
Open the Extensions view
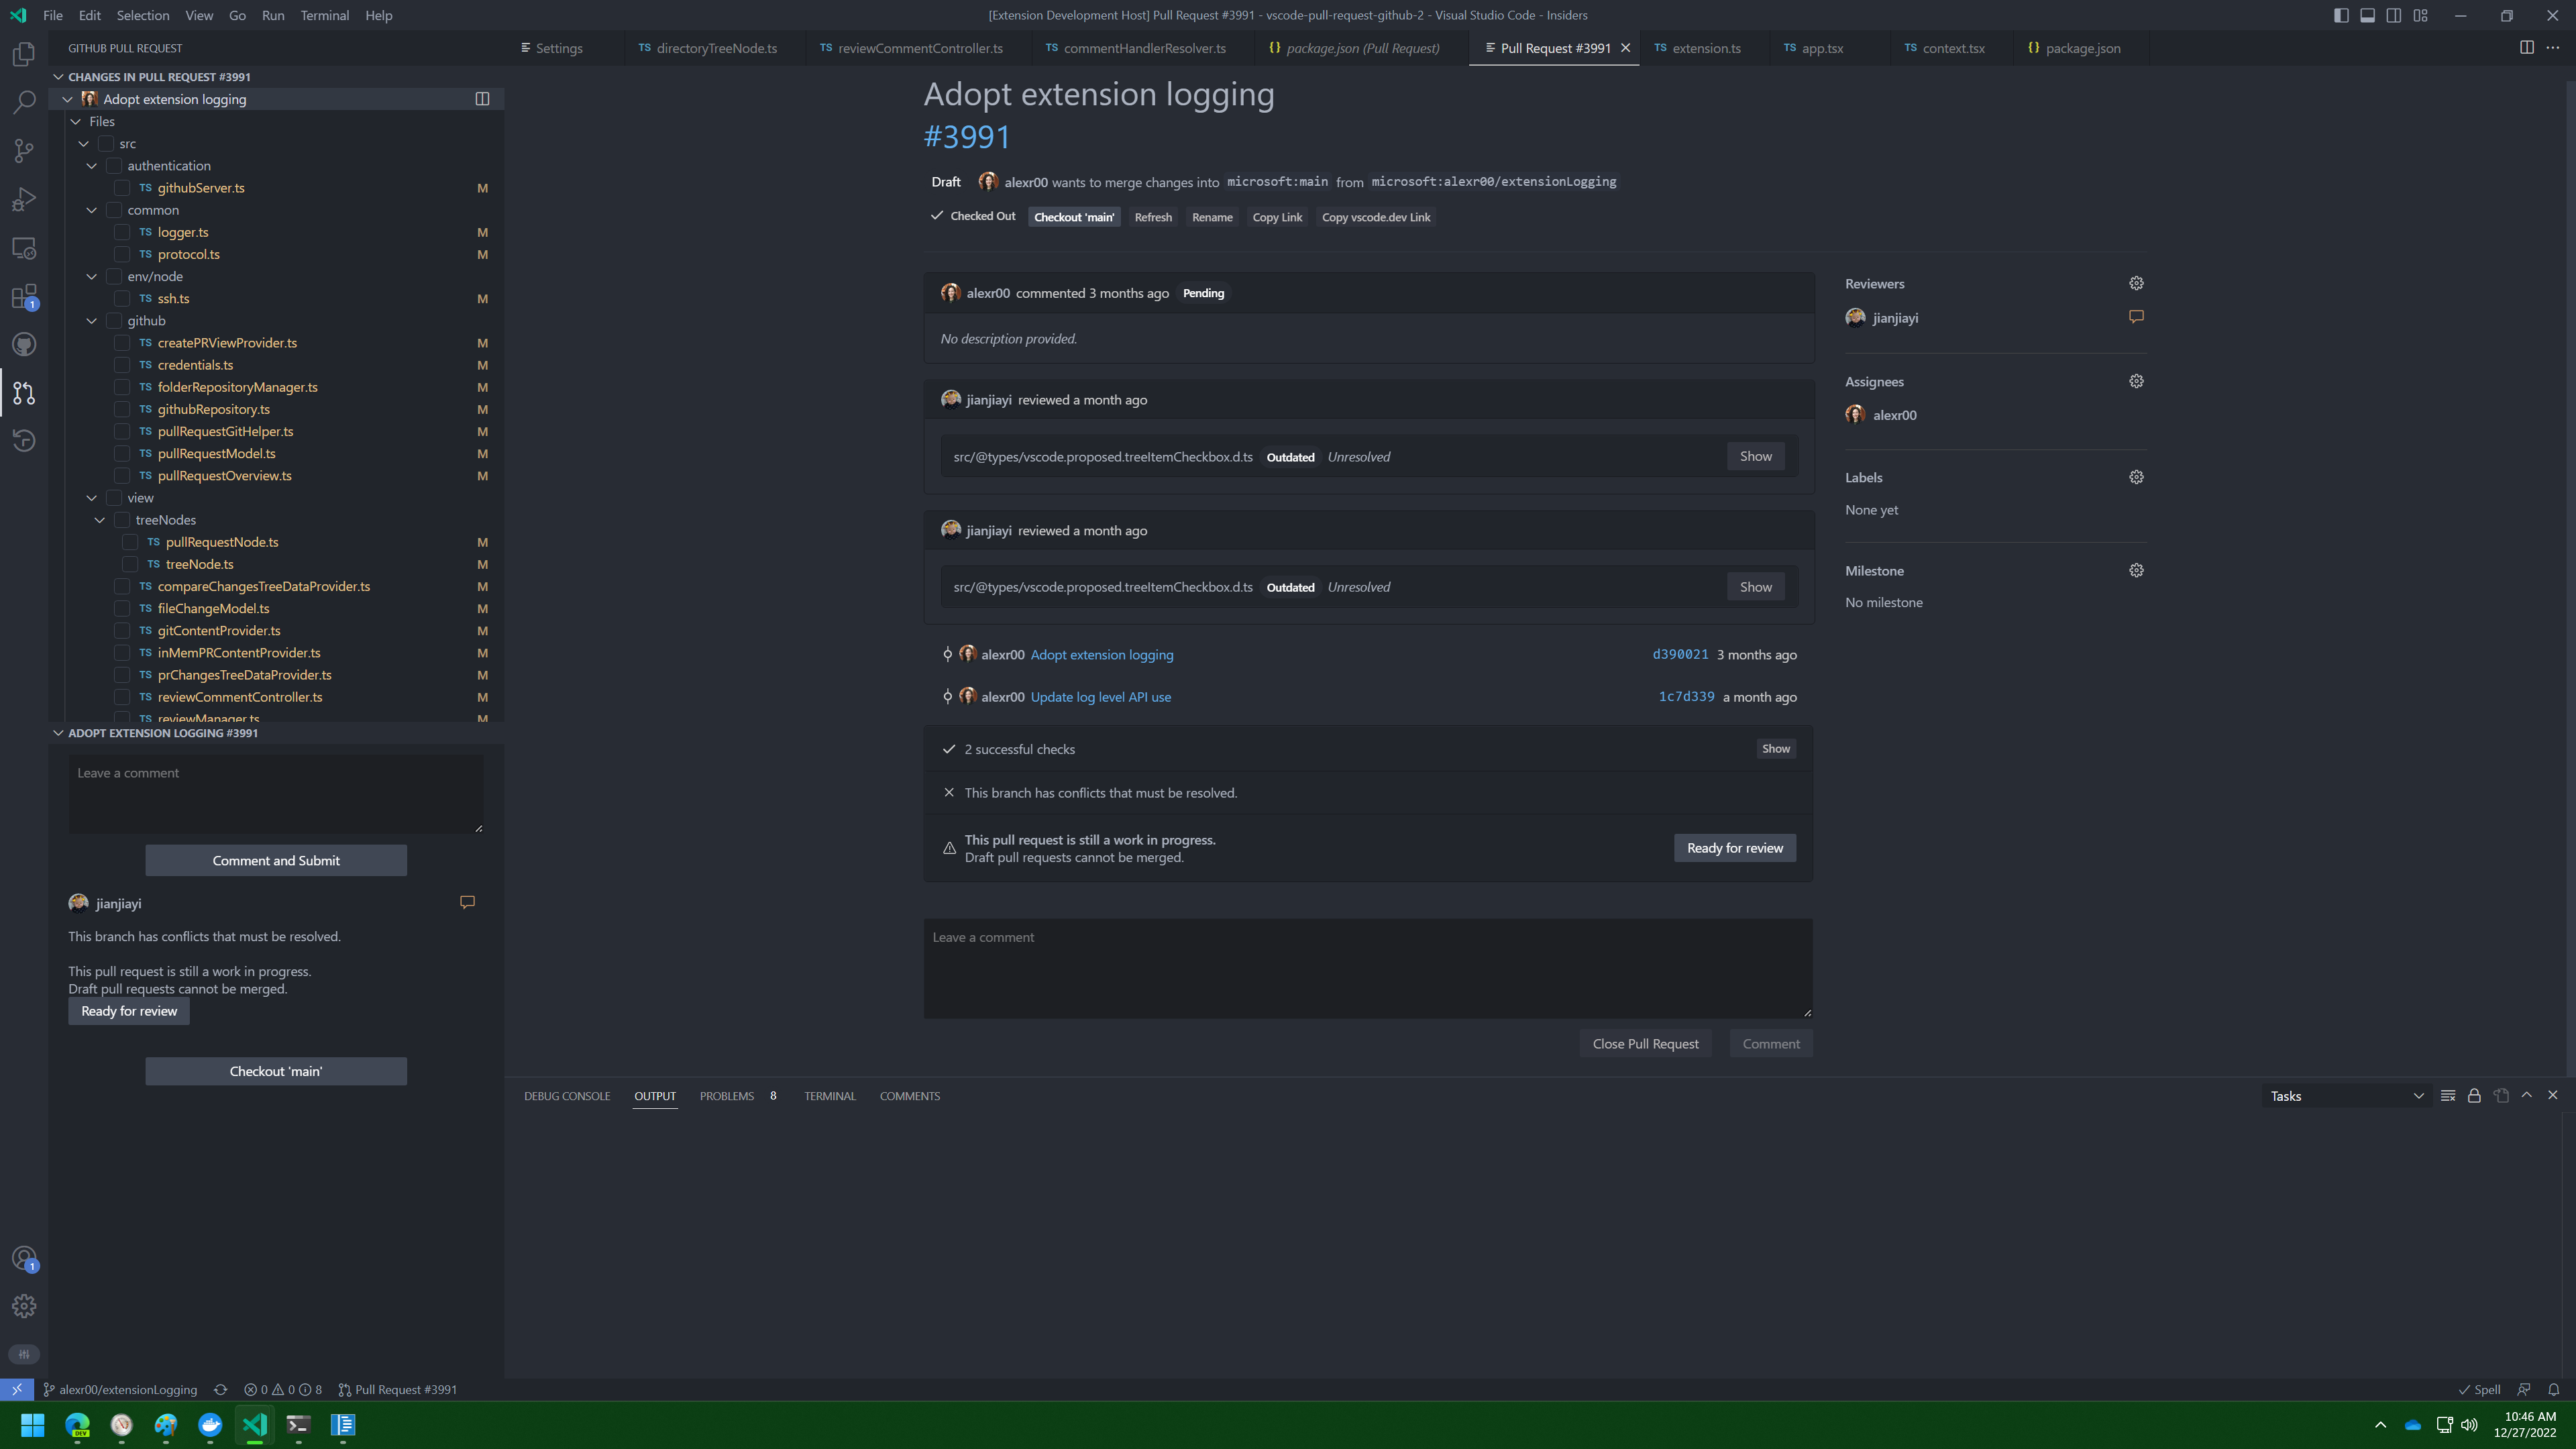click(24, 296)
